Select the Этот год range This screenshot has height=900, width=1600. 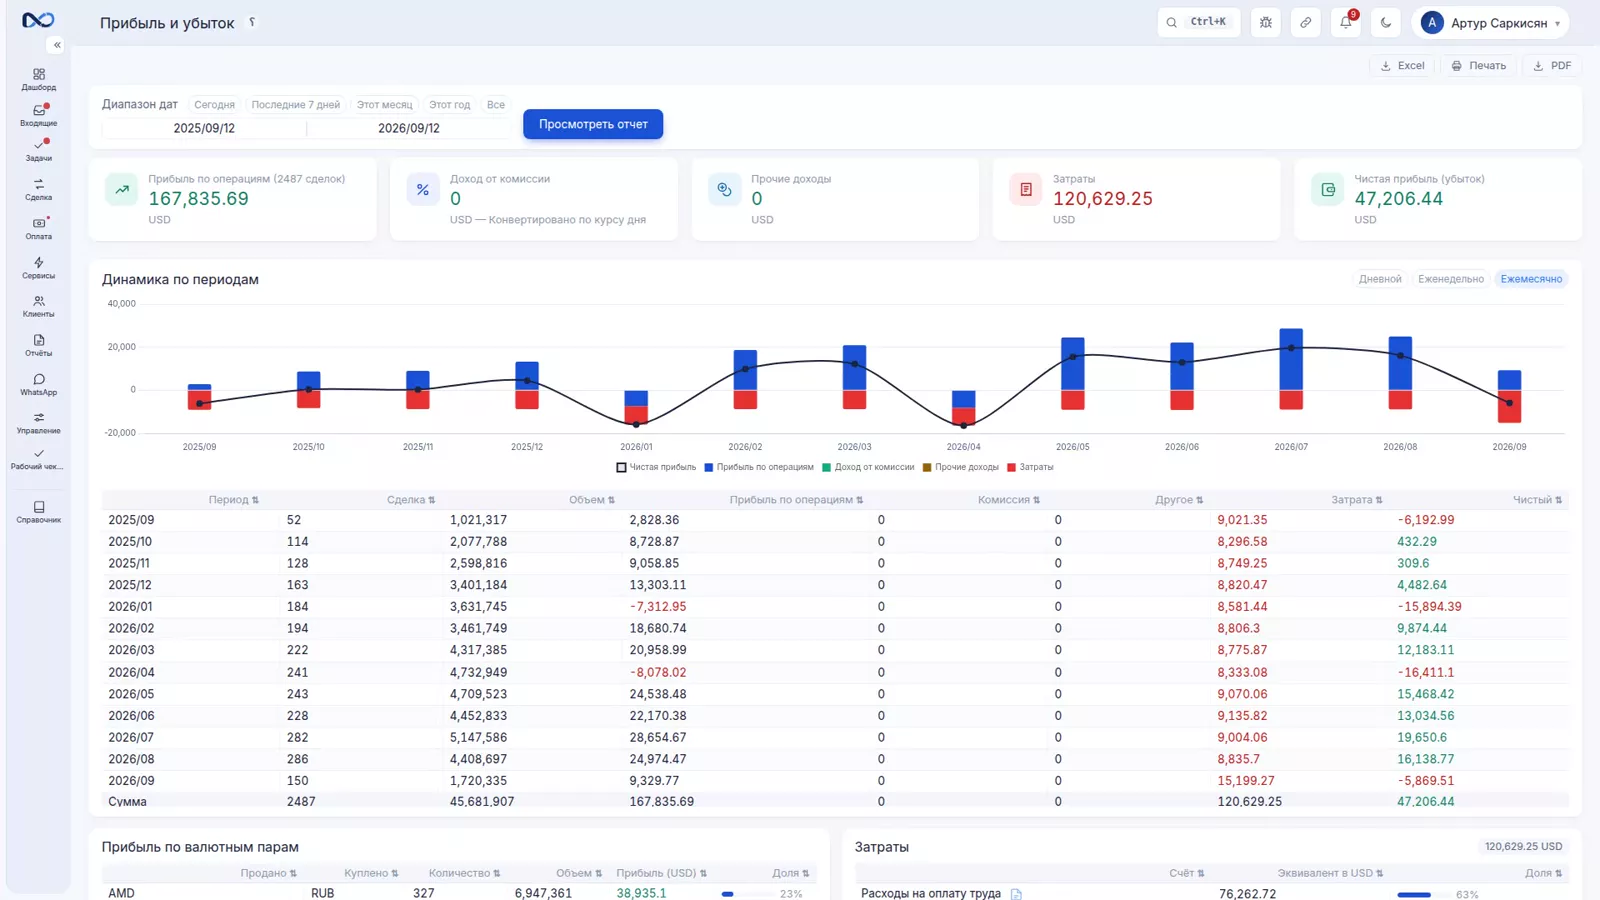449,104
